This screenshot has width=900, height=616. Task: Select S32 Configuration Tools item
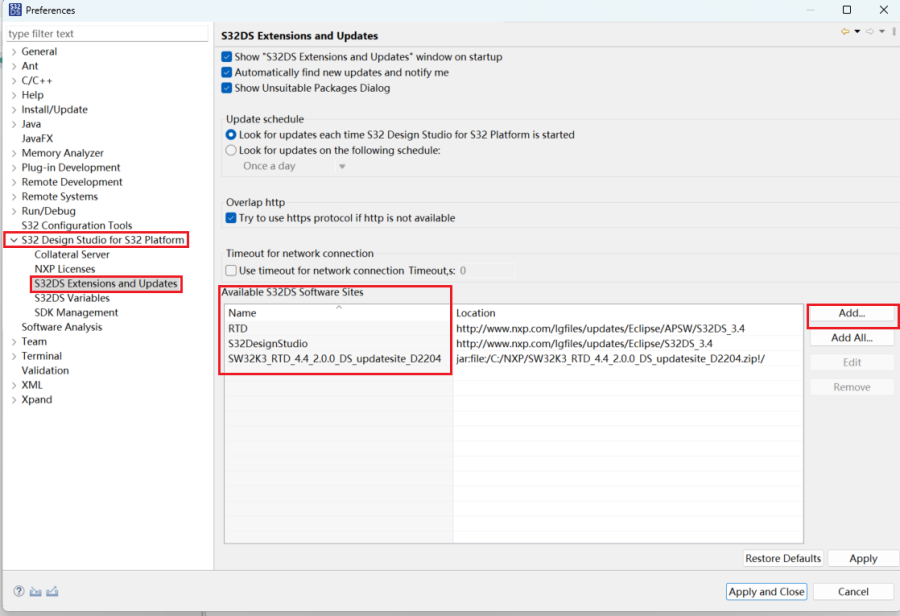76,225
